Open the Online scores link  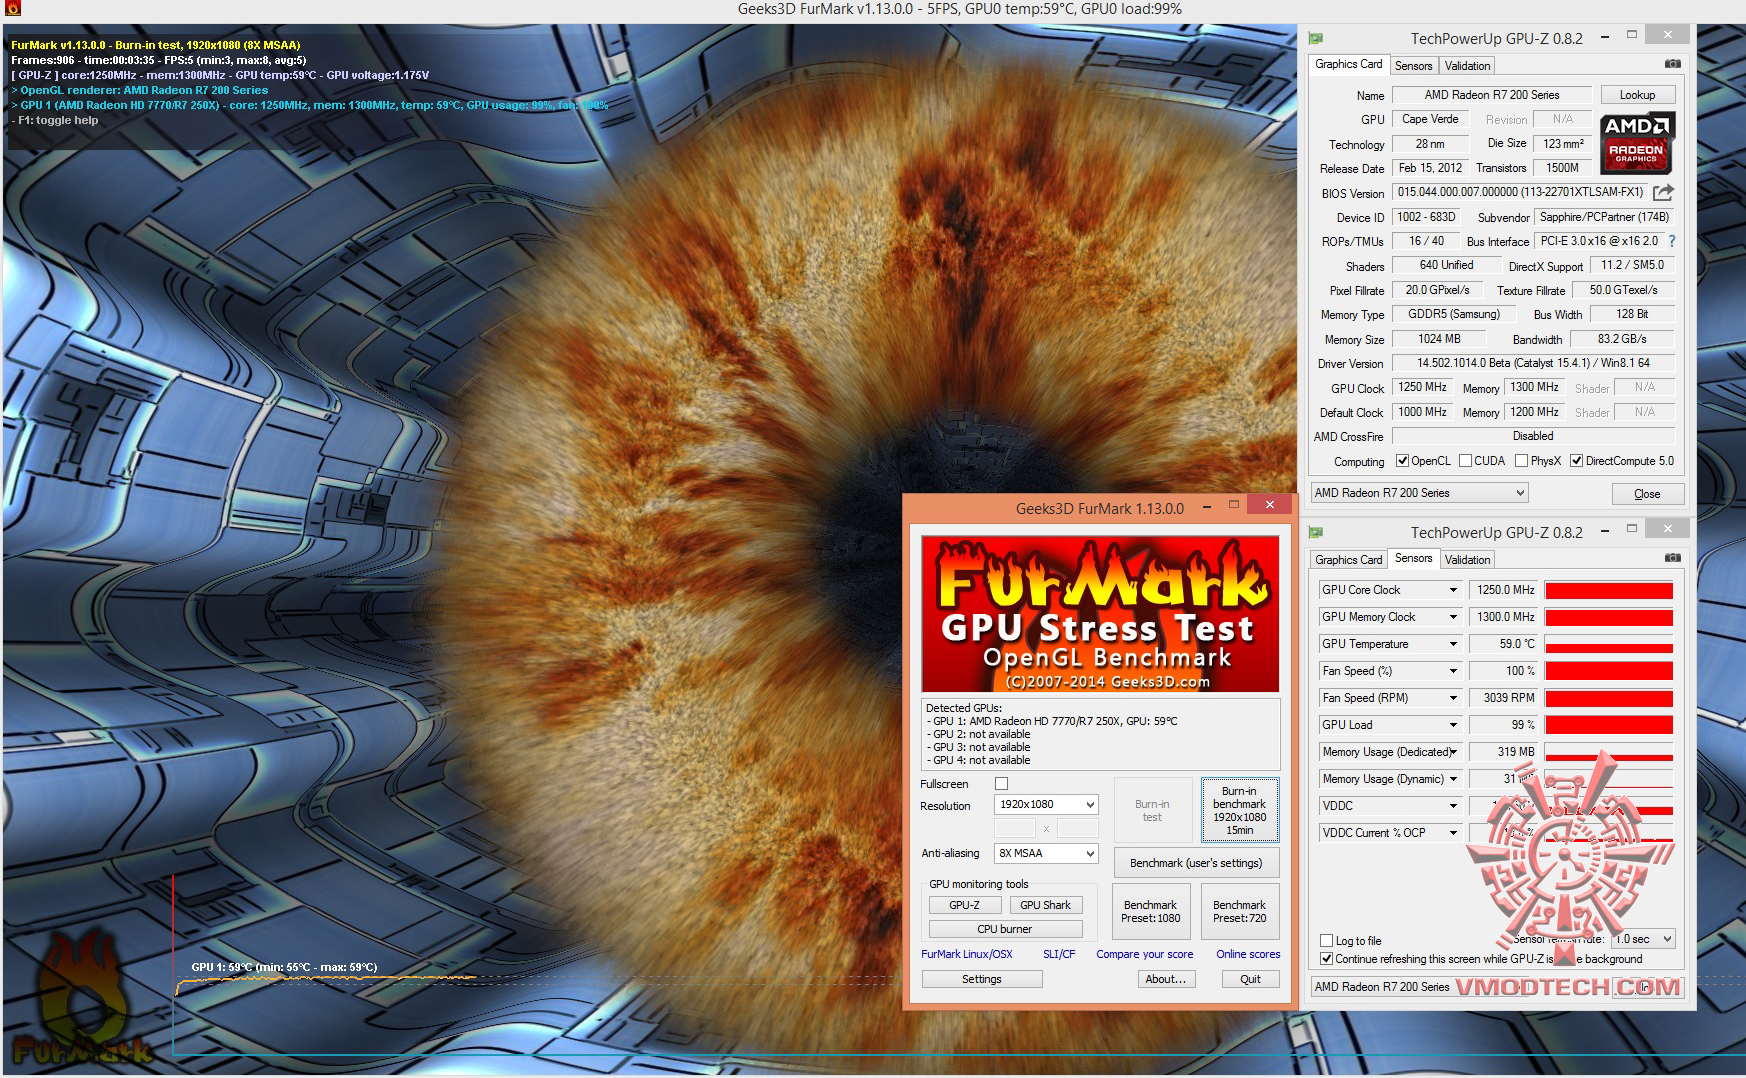1248,954
